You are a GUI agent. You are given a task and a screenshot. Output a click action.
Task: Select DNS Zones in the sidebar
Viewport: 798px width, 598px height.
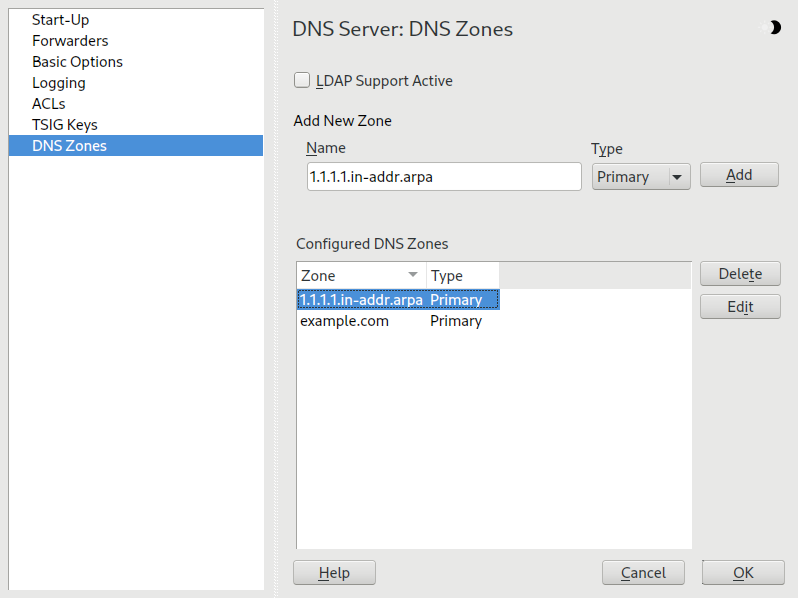coord(69,146)
